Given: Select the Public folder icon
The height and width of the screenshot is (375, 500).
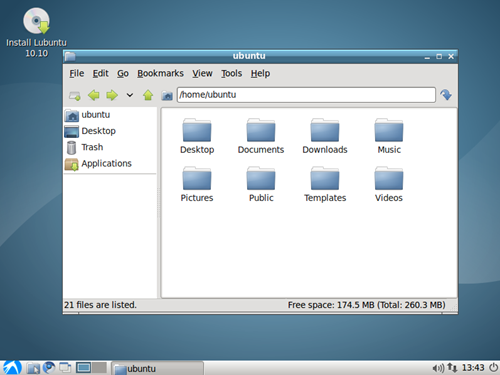Looking at the screenshot, I should pos(261,184).
